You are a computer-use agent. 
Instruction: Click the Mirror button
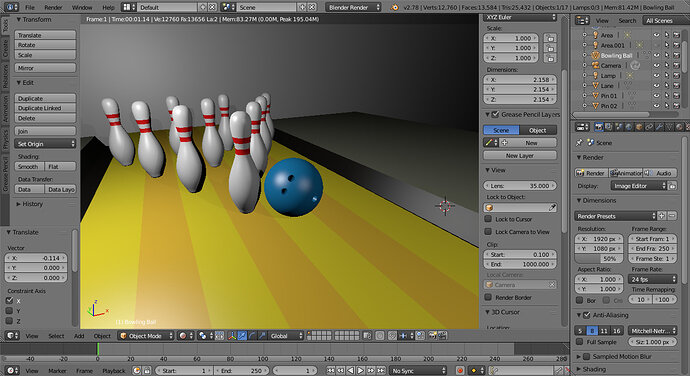click(45, 68)
